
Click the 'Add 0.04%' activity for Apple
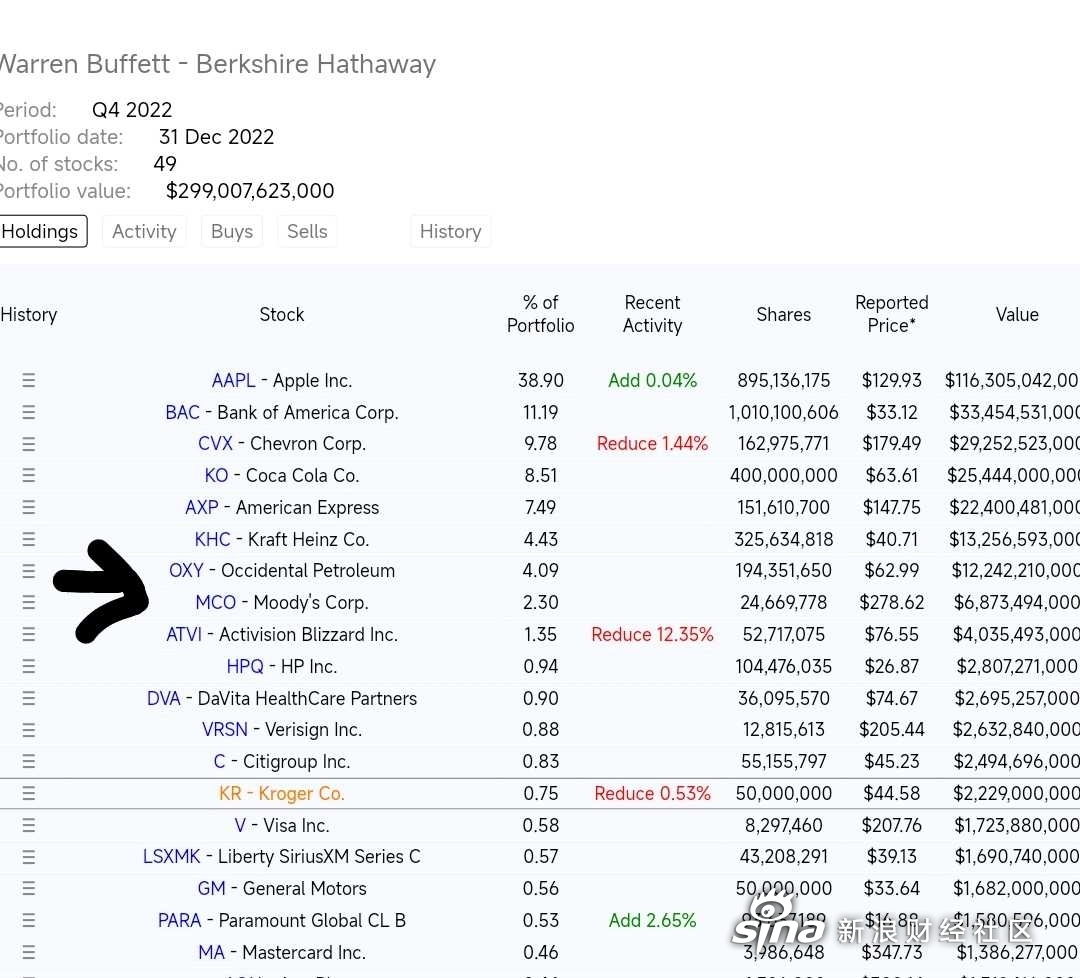[x=652, y=380]
